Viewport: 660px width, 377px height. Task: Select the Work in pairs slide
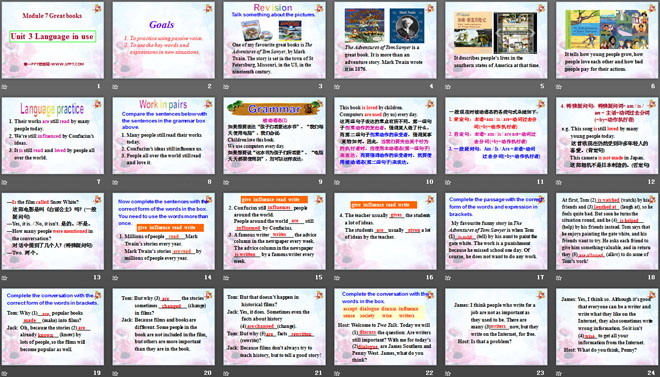coord(164,135)
